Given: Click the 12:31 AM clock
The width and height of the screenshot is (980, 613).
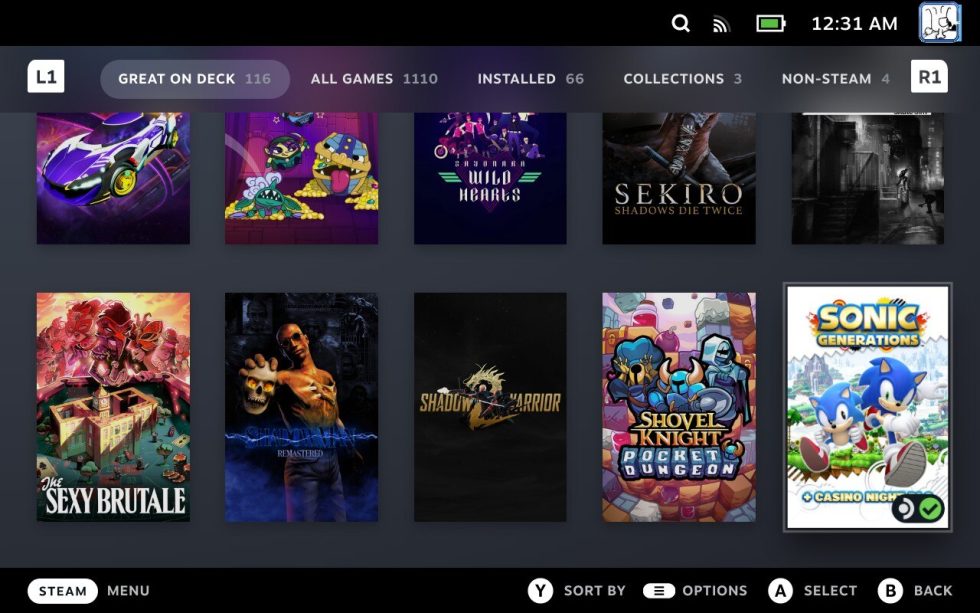Looking at the screenshot, I should coord(854,24).
